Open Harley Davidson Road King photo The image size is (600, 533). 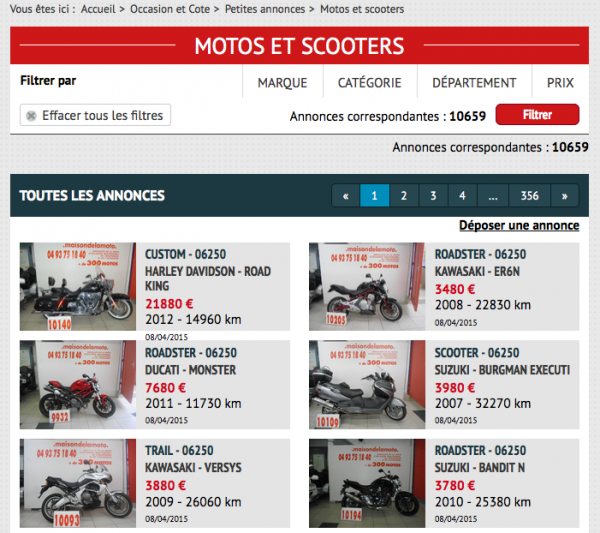78,286
